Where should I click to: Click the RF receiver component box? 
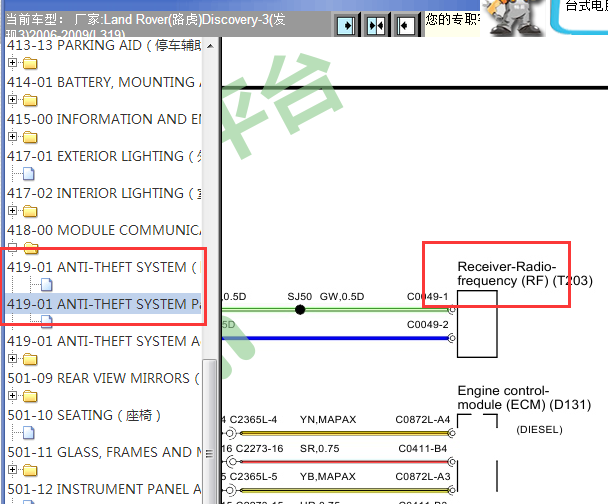tap(477, 324)
